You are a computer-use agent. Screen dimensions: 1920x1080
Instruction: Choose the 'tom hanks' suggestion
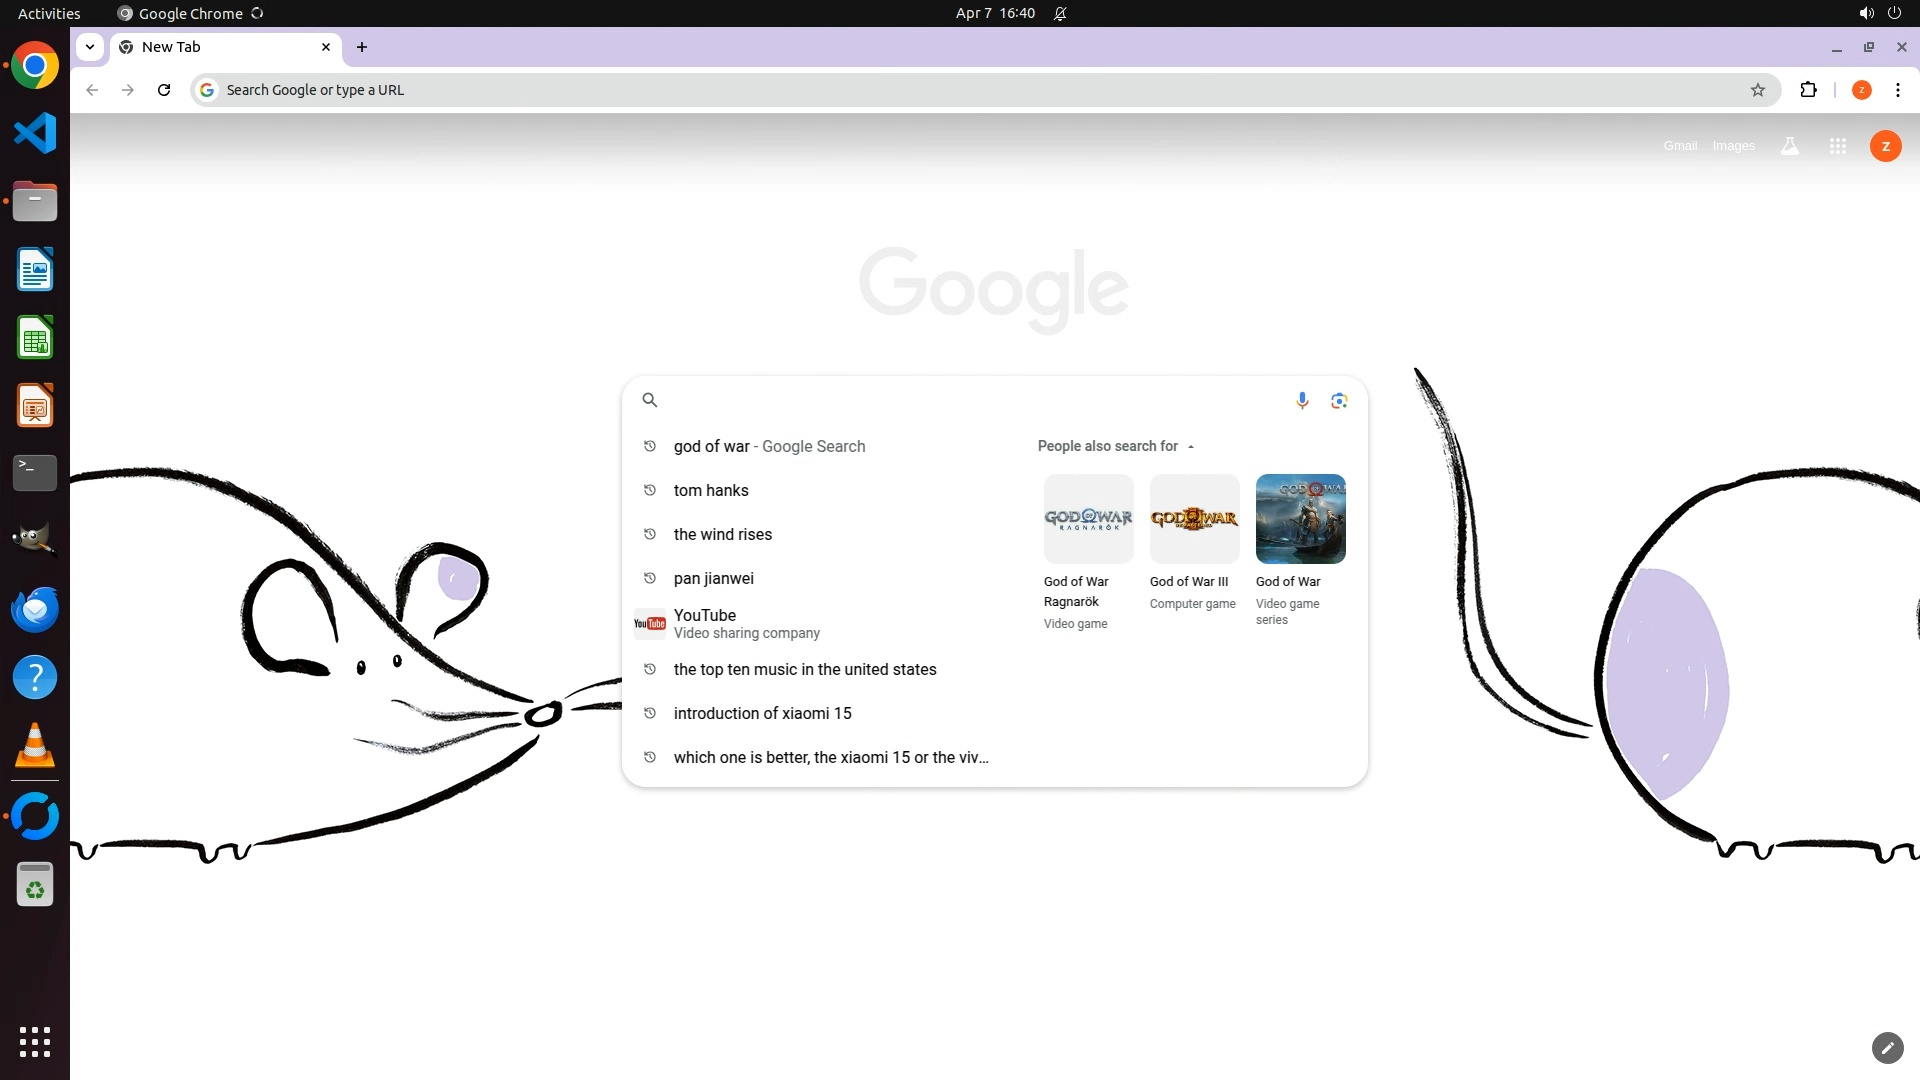pos(711,490)
